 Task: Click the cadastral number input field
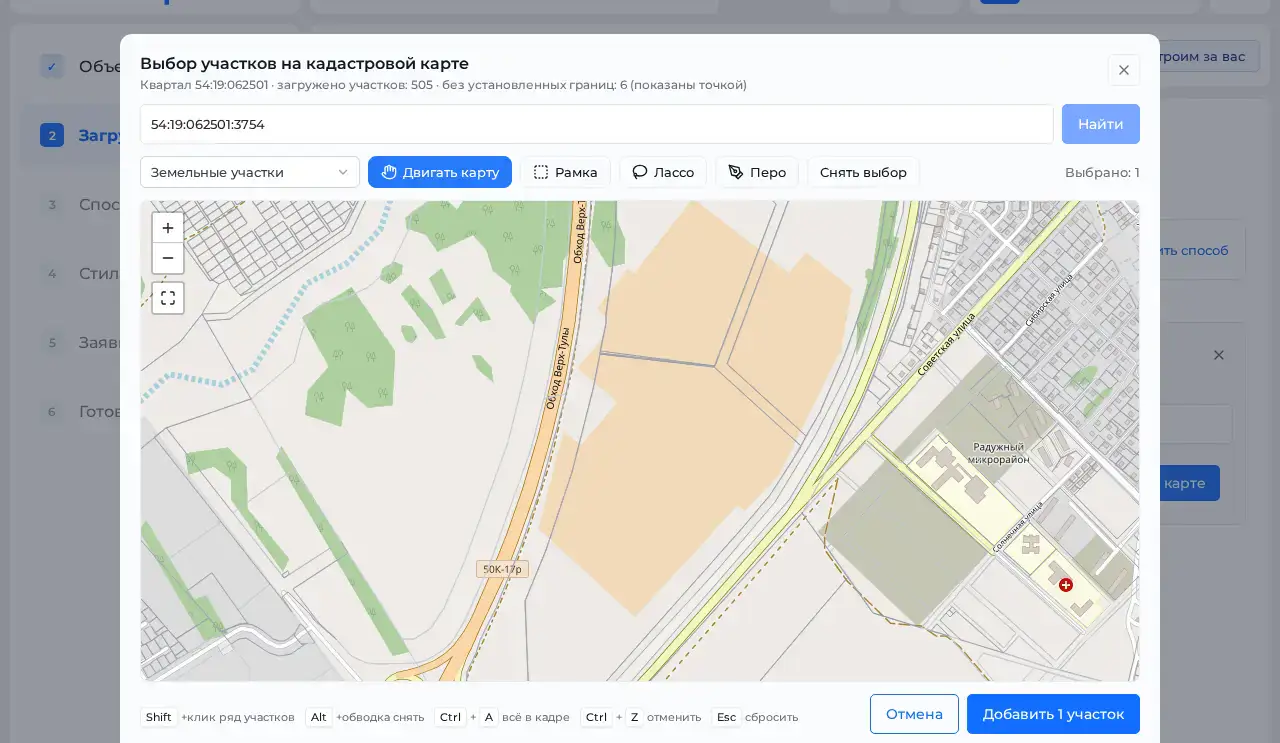pos(596,124)
